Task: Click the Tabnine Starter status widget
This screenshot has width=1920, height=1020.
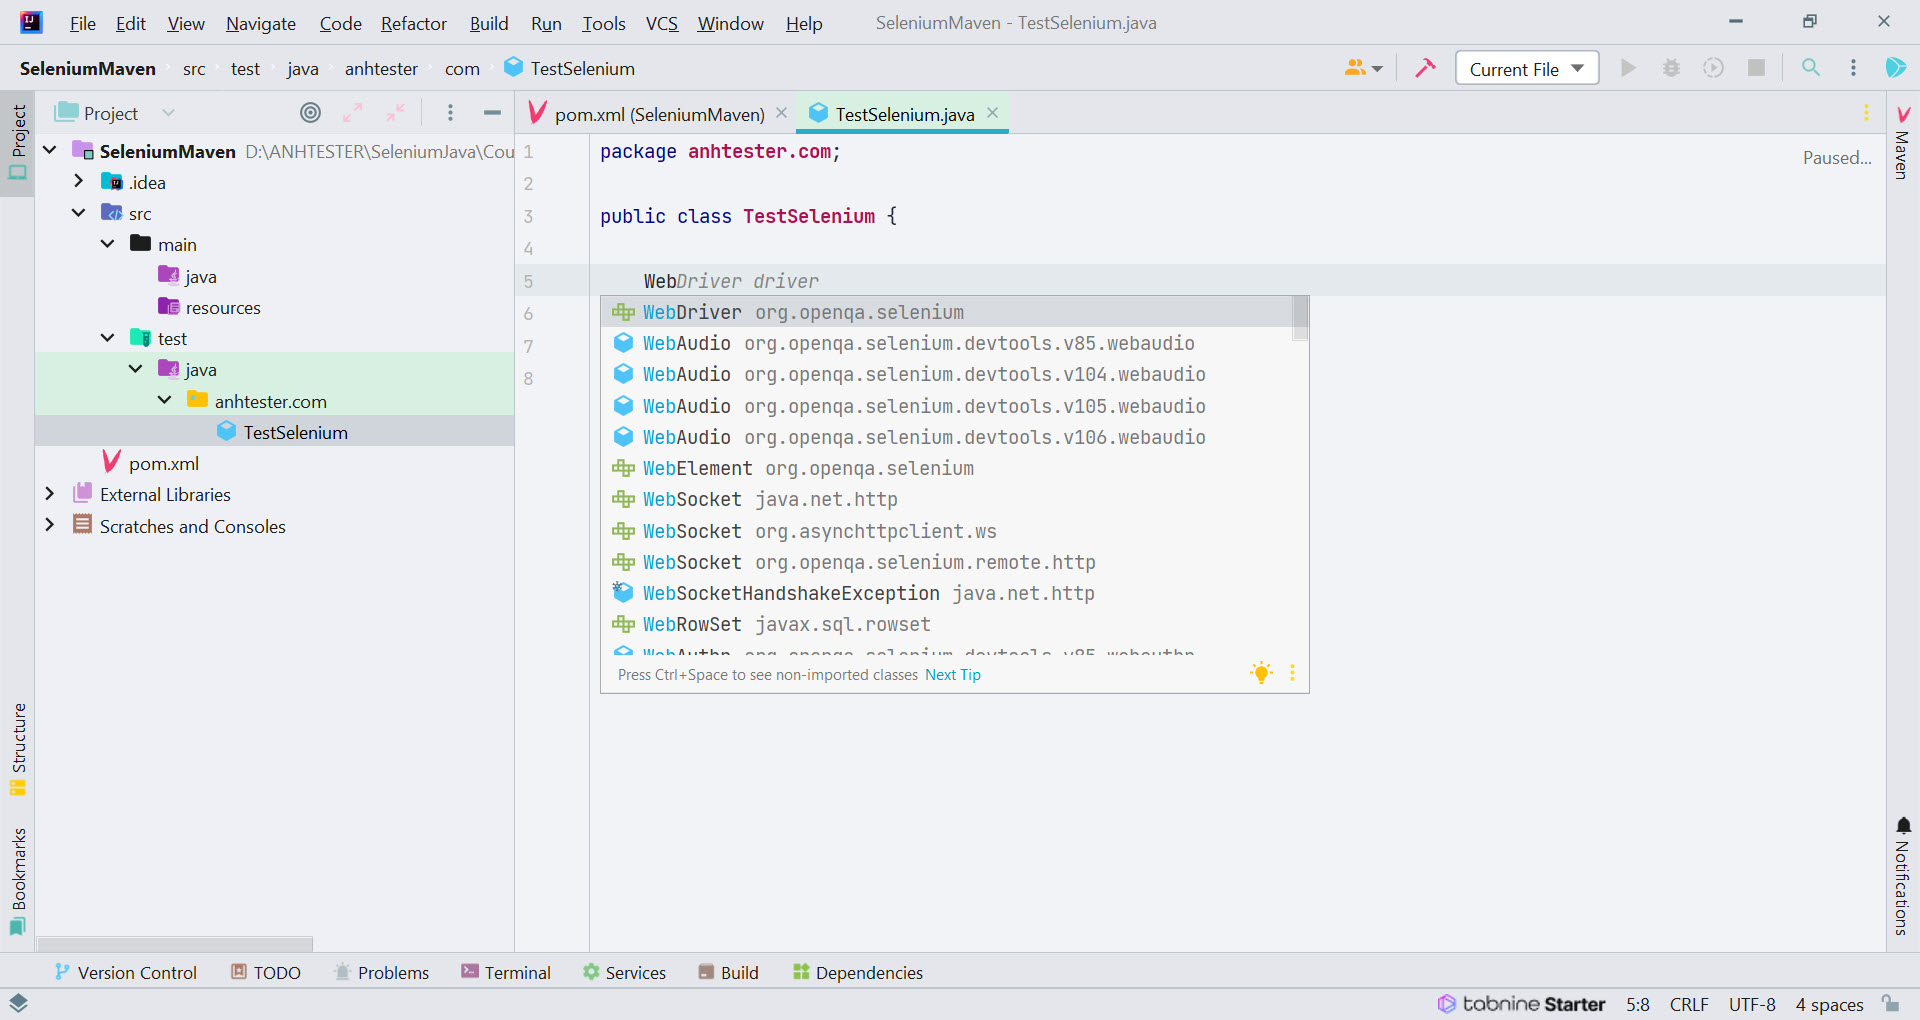Action: pos(1522,1004)
